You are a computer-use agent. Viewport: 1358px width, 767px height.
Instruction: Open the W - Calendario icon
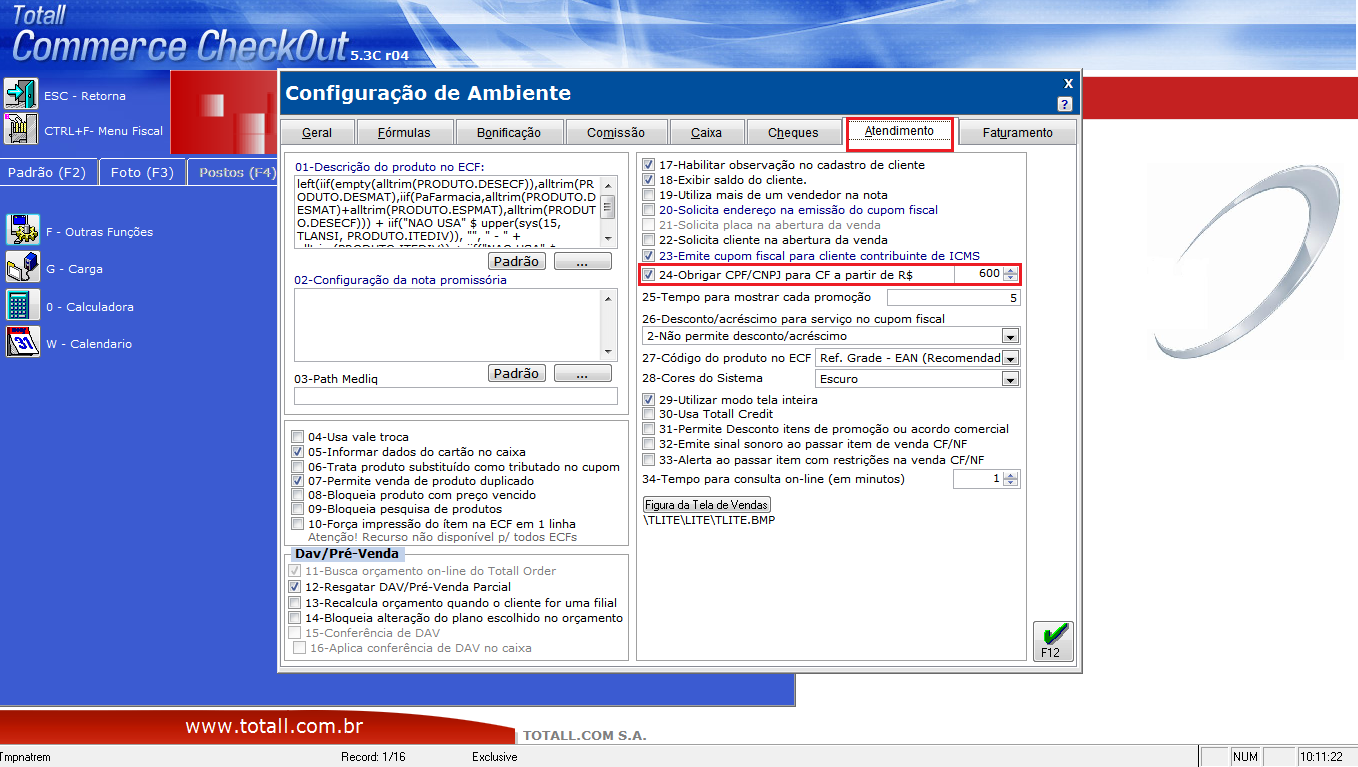click(23, 343)
